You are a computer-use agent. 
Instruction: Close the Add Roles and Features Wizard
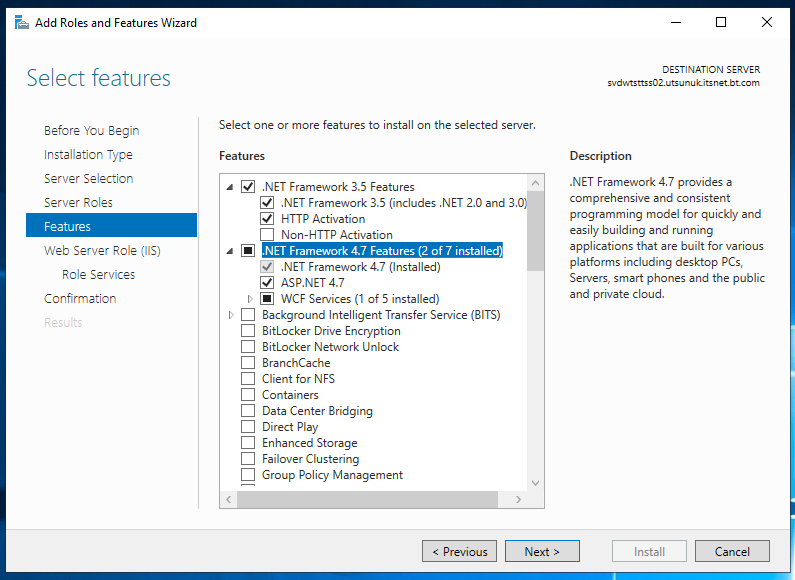point(767,22)
